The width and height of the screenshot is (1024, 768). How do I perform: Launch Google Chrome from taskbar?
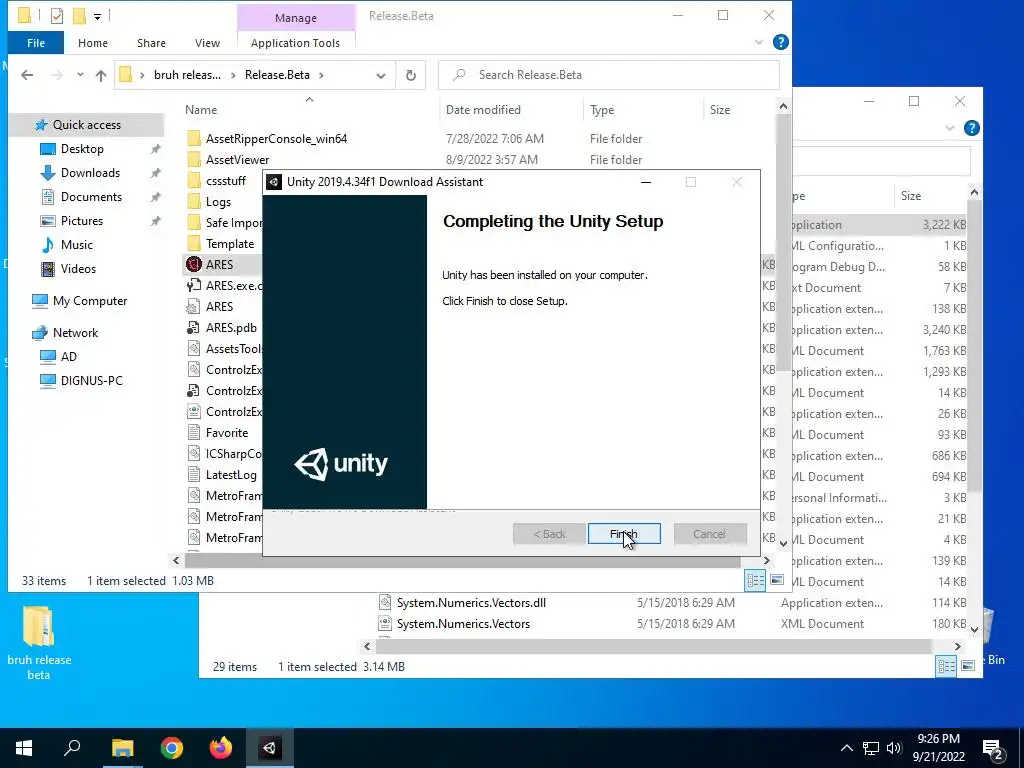click(172, 748)
